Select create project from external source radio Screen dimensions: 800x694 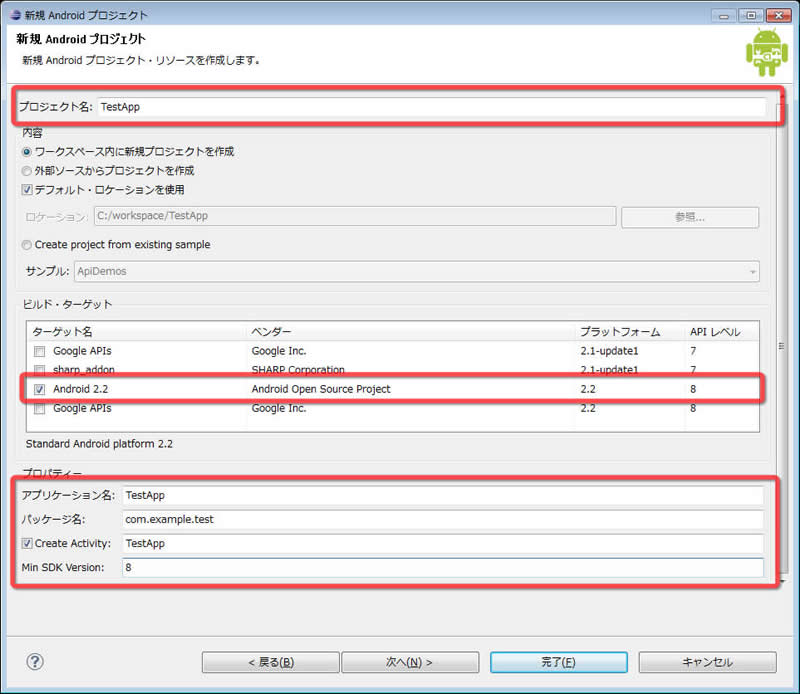point(27,171)
